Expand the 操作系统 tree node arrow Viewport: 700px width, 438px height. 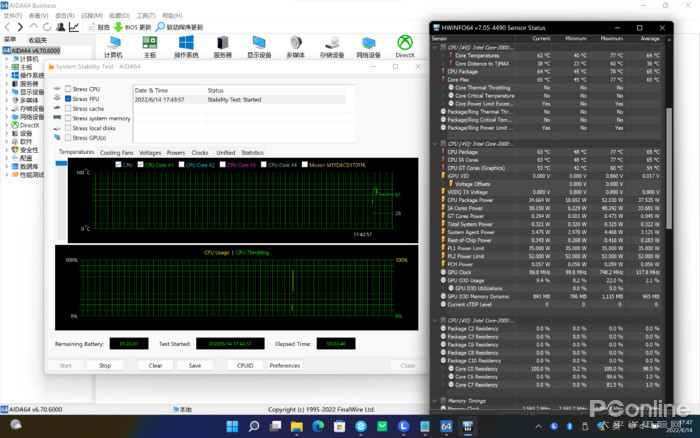(x=6, y=75)
